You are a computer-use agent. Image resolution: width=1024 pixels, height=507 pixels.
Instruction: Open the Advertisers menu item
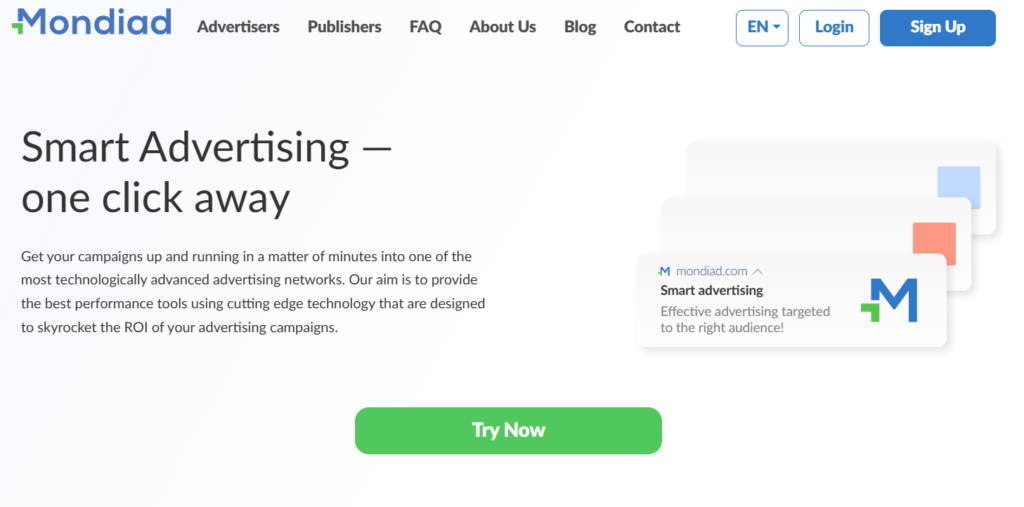pos(238,27)
